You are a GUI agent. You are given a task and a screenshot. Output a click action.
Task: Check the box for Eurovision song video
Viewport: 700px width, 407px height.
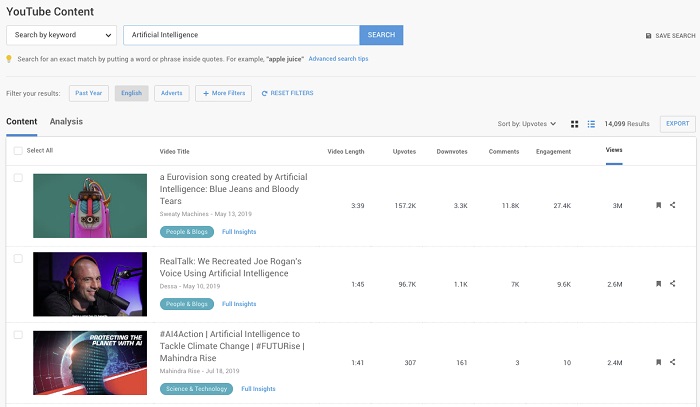[18, 178]
